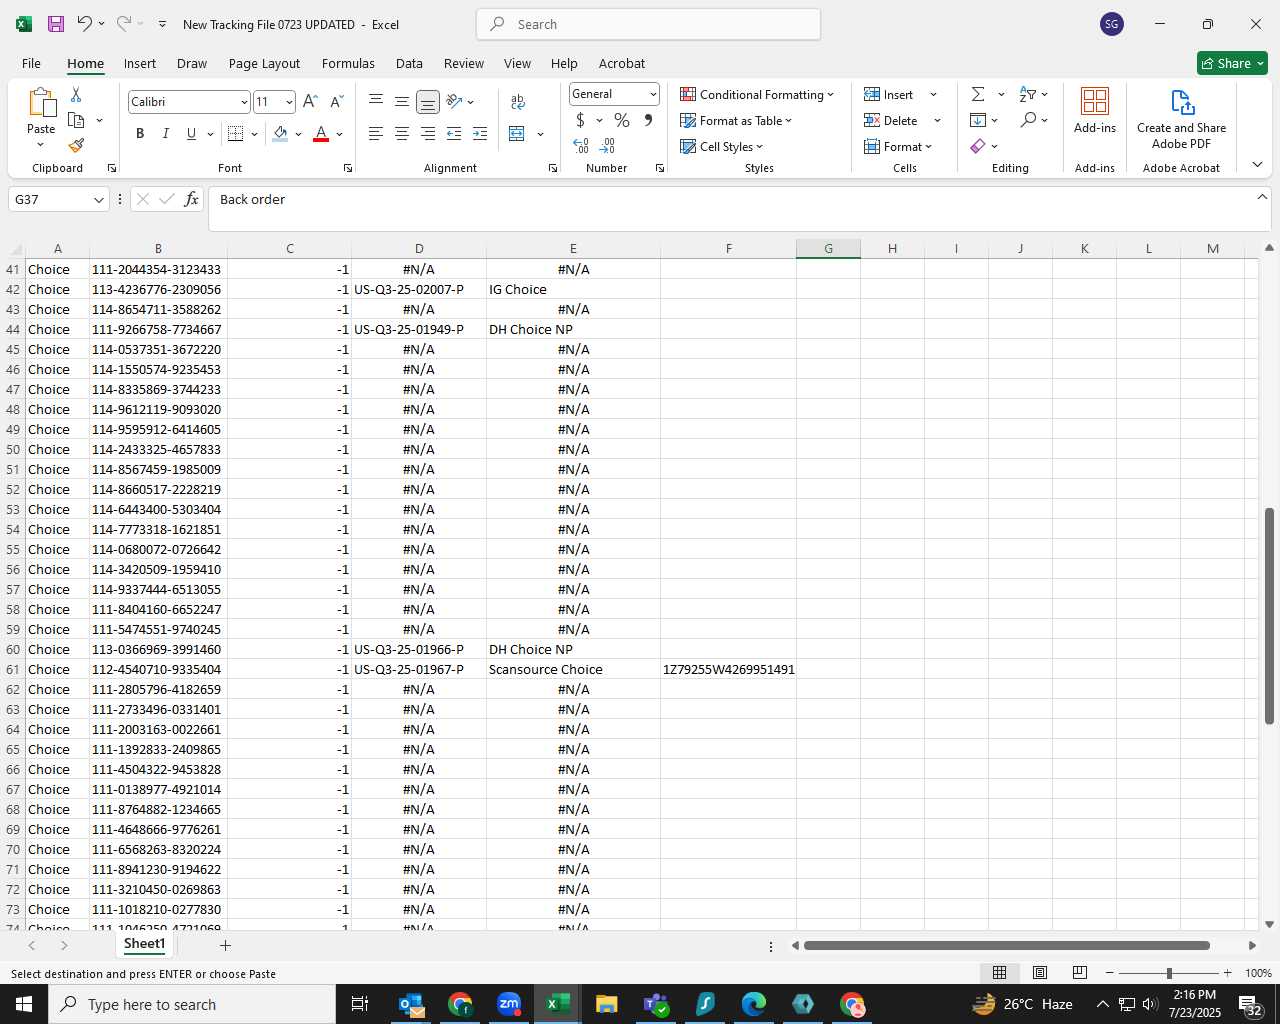Click the Fill down icon

click(978, 120)
